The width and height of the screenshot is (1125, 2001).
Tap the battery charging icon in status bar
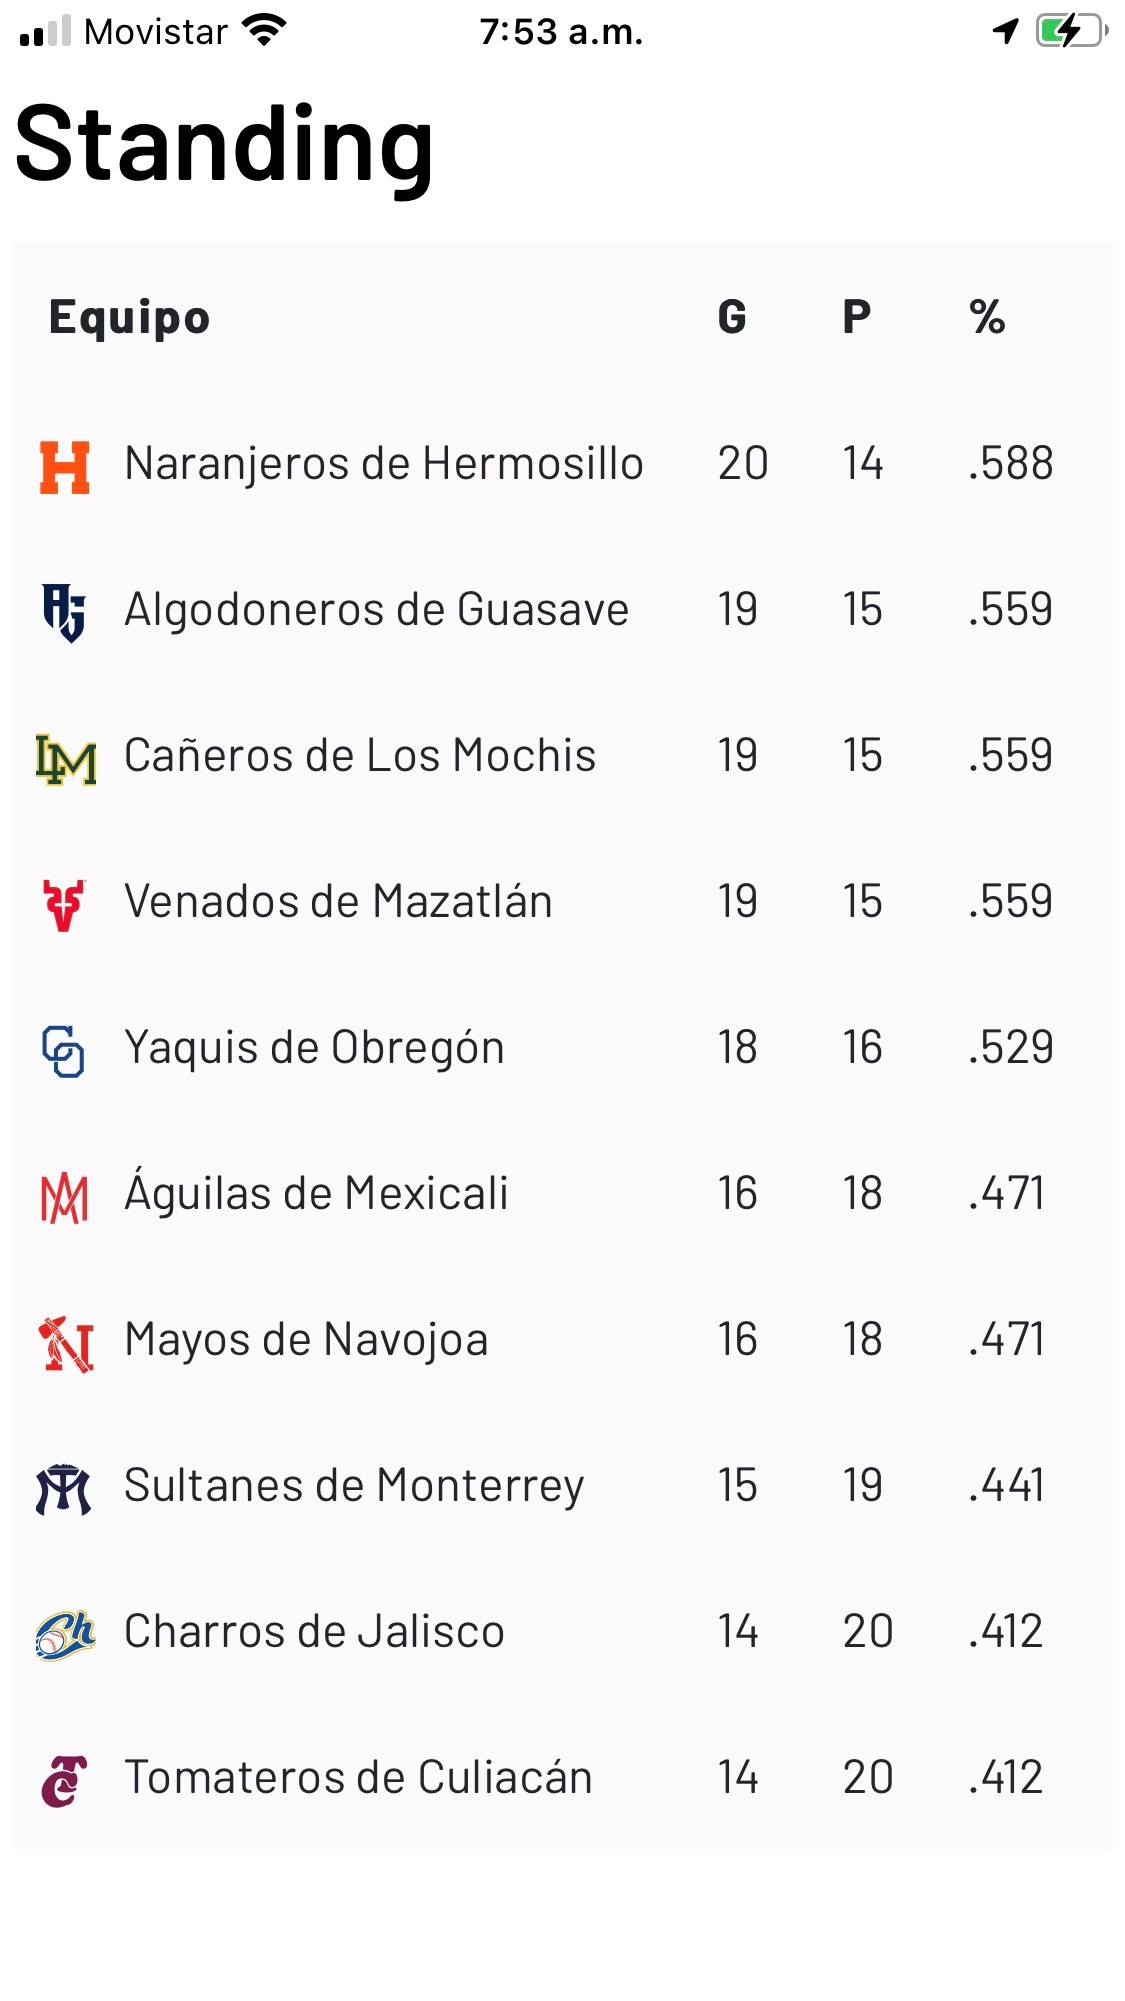point(1071,31)
